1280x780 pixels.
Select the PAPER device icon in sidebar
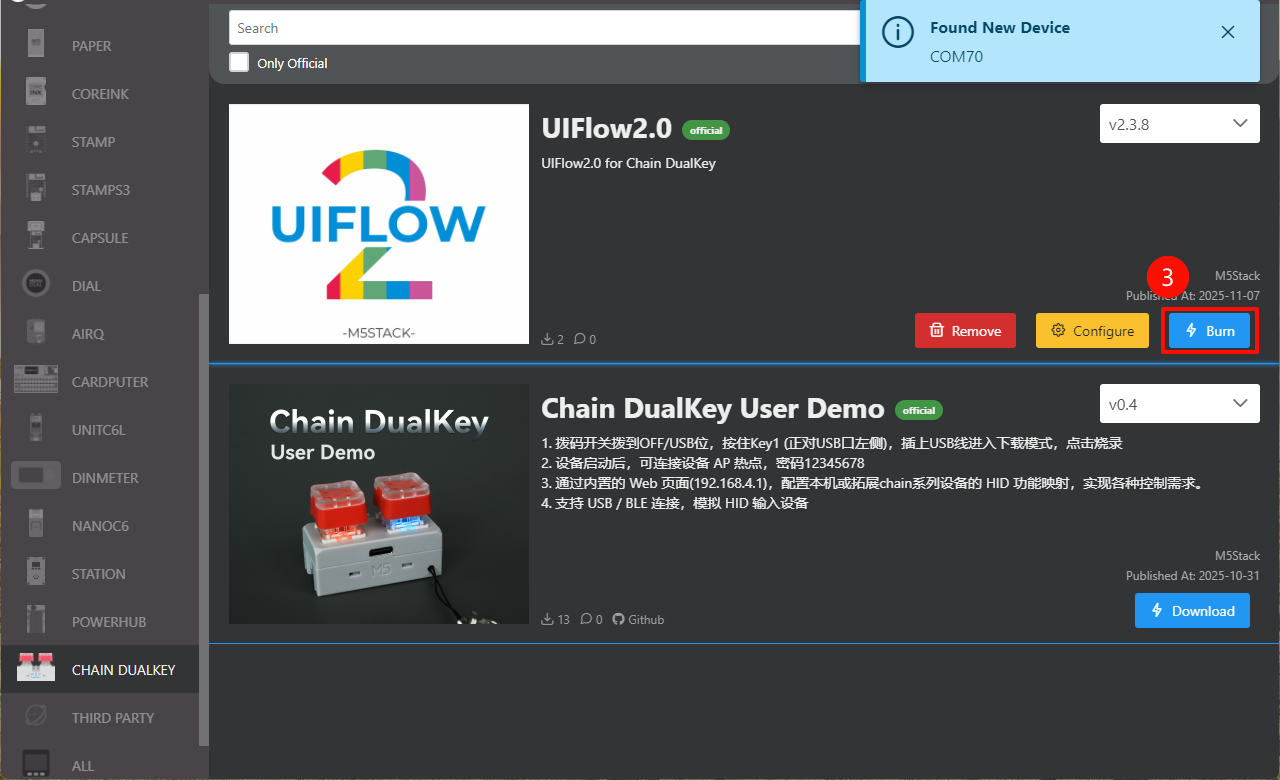37,45
